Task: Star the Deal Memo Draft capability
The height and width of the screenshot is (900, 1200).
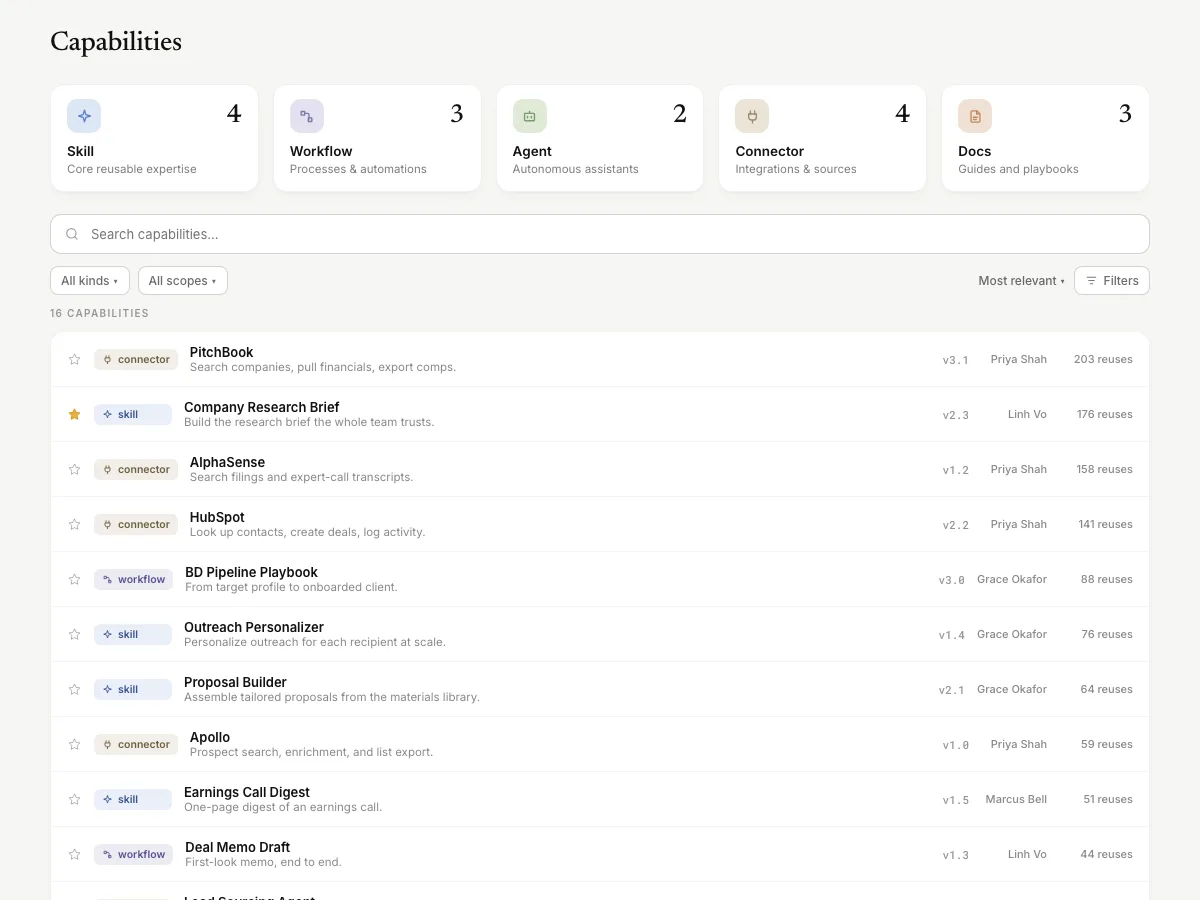Action: pos(74,854)
